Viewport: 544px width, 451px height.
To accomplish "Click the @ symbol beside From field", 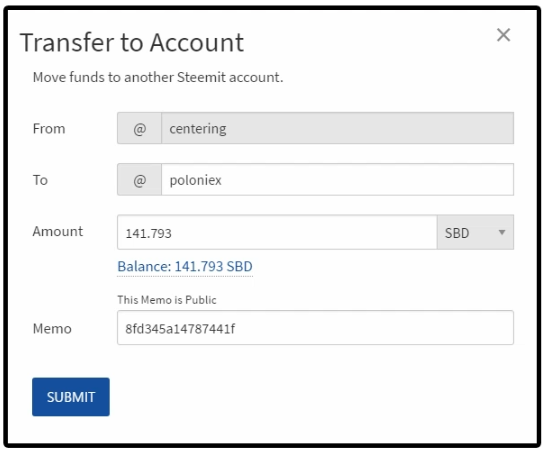I will coord(139,128).
